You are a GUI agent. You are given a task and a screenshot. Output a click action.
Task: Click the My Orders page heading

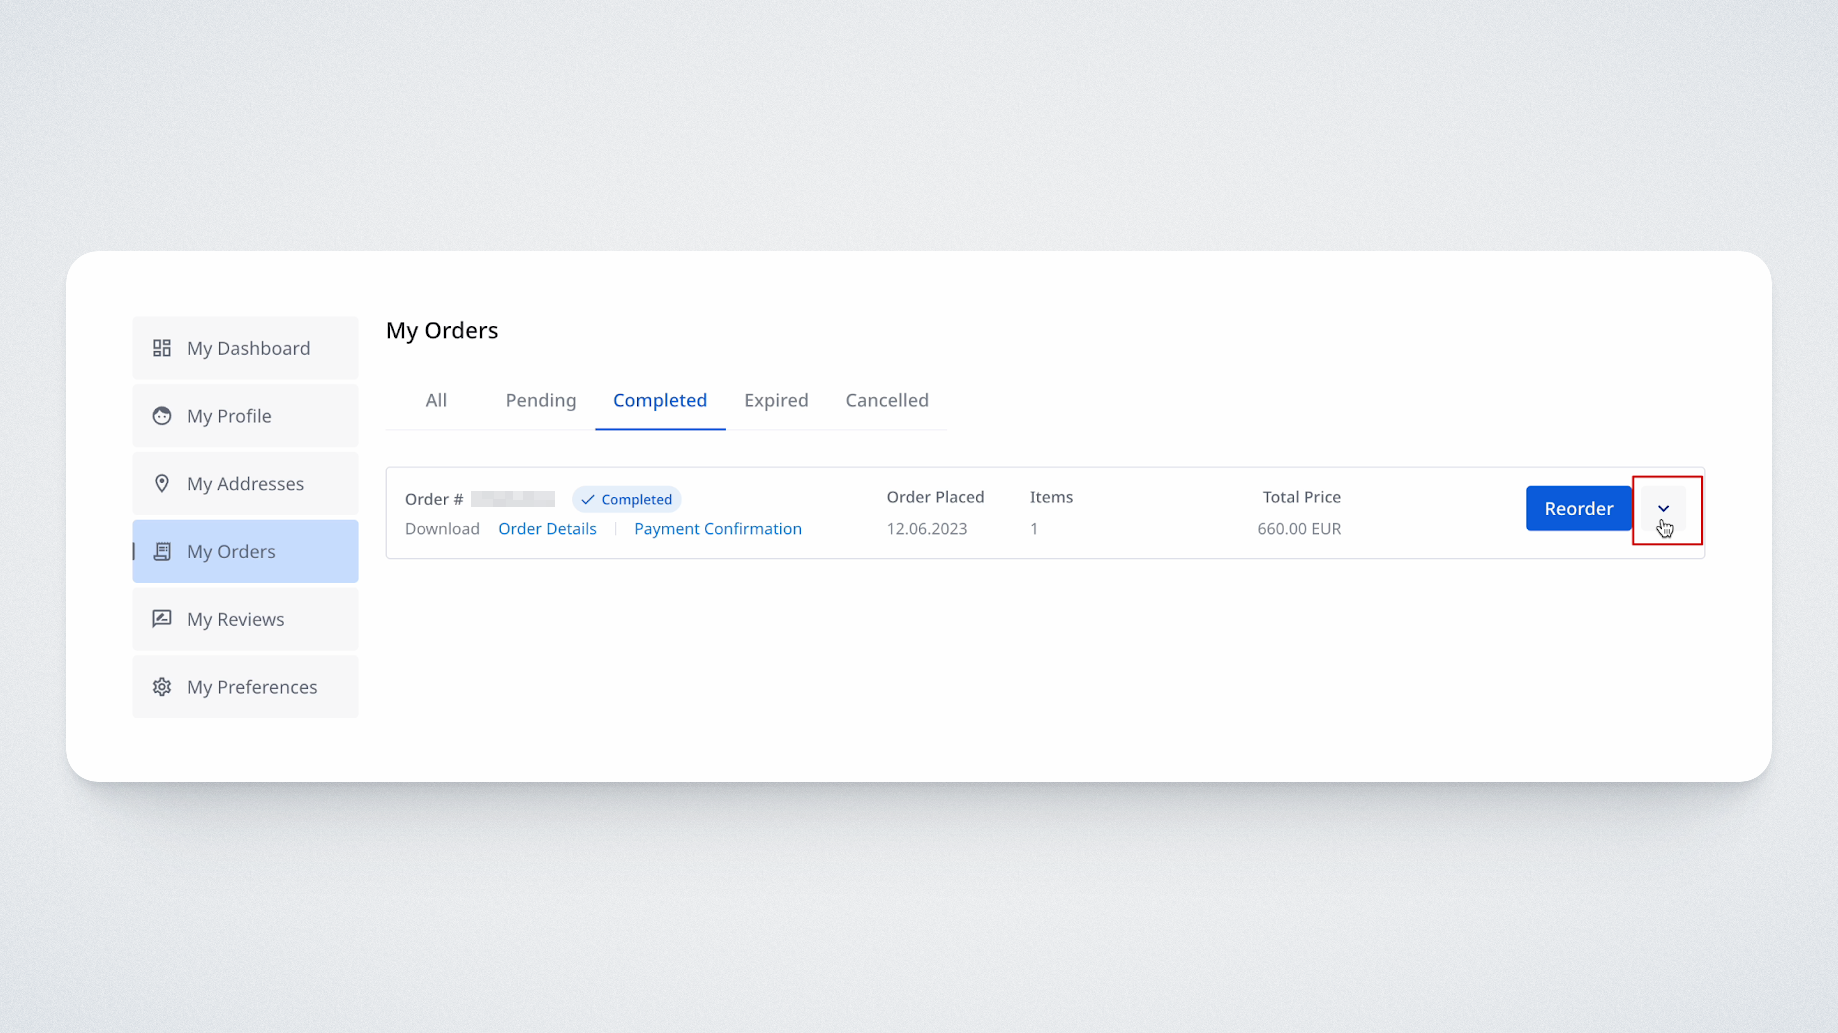point(442,330)
